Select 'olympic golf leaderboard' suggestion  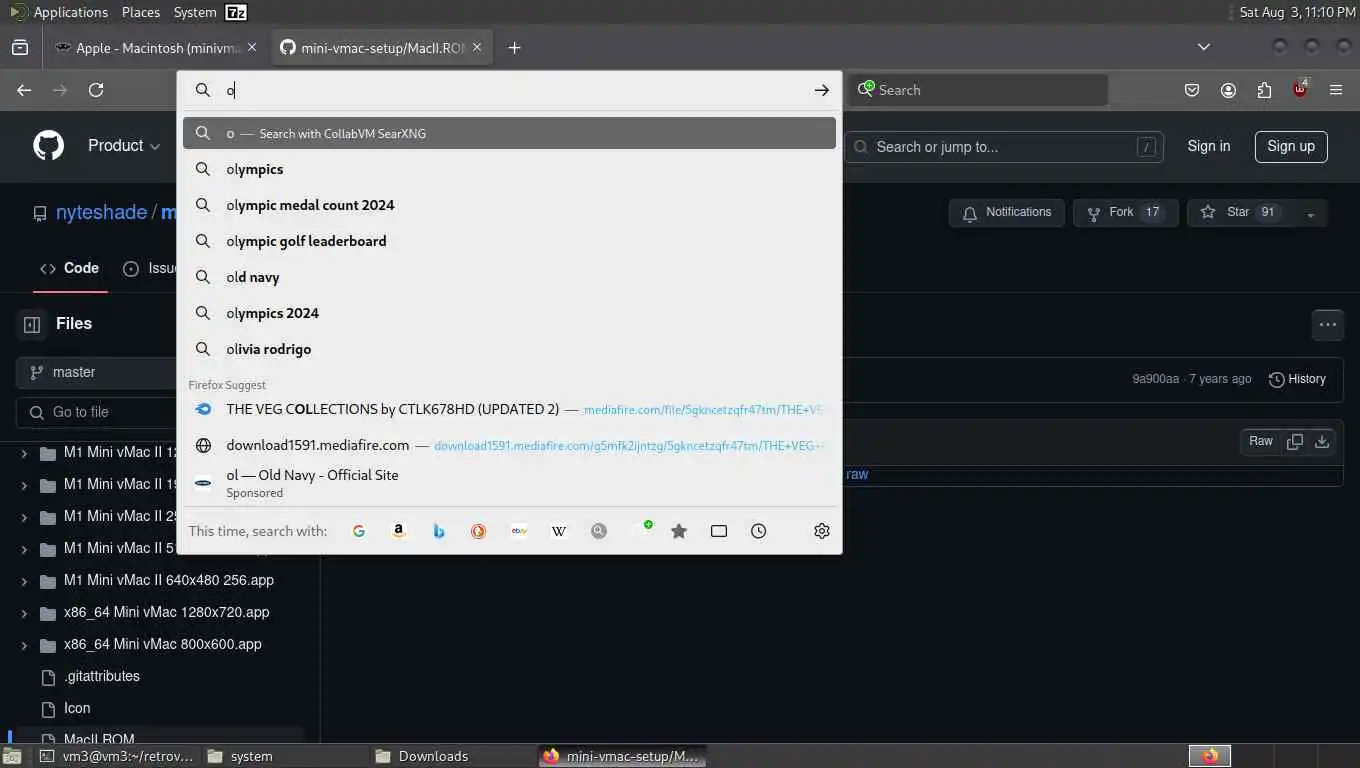tap(509, 241)
